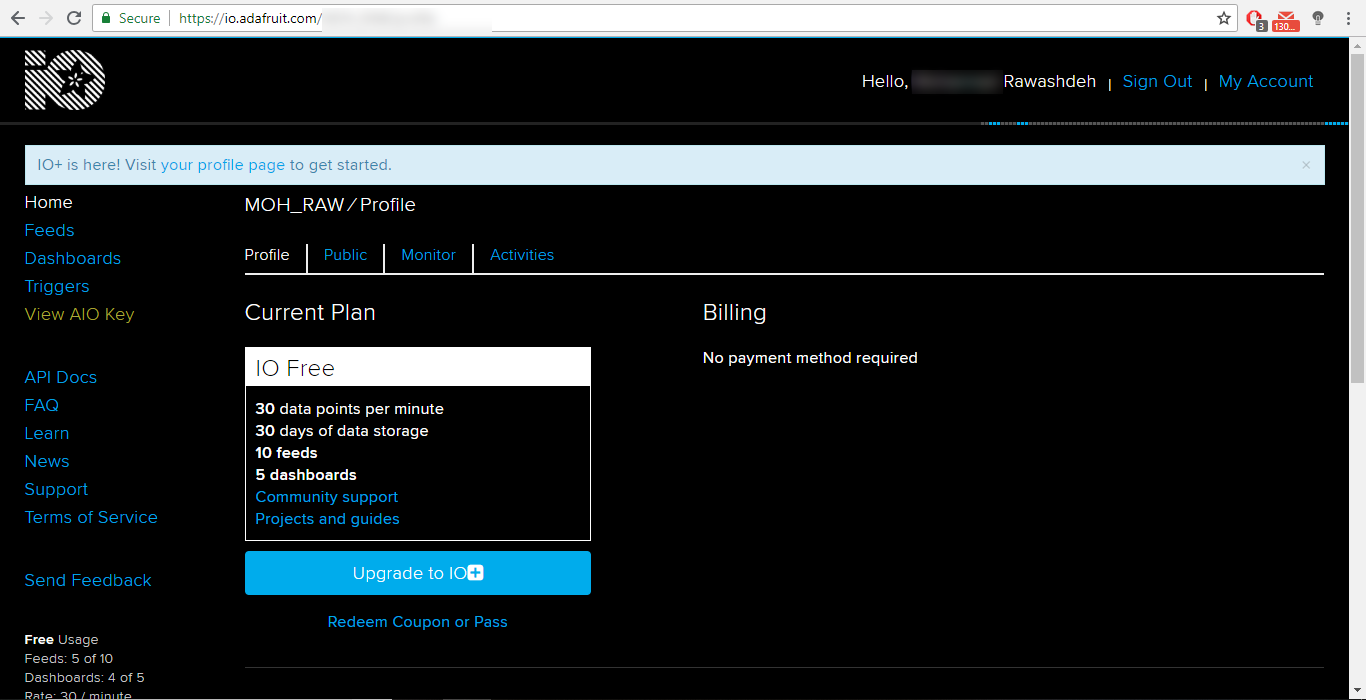
Task: Open Dashboards in the sidebar
Action: (72, 258)
